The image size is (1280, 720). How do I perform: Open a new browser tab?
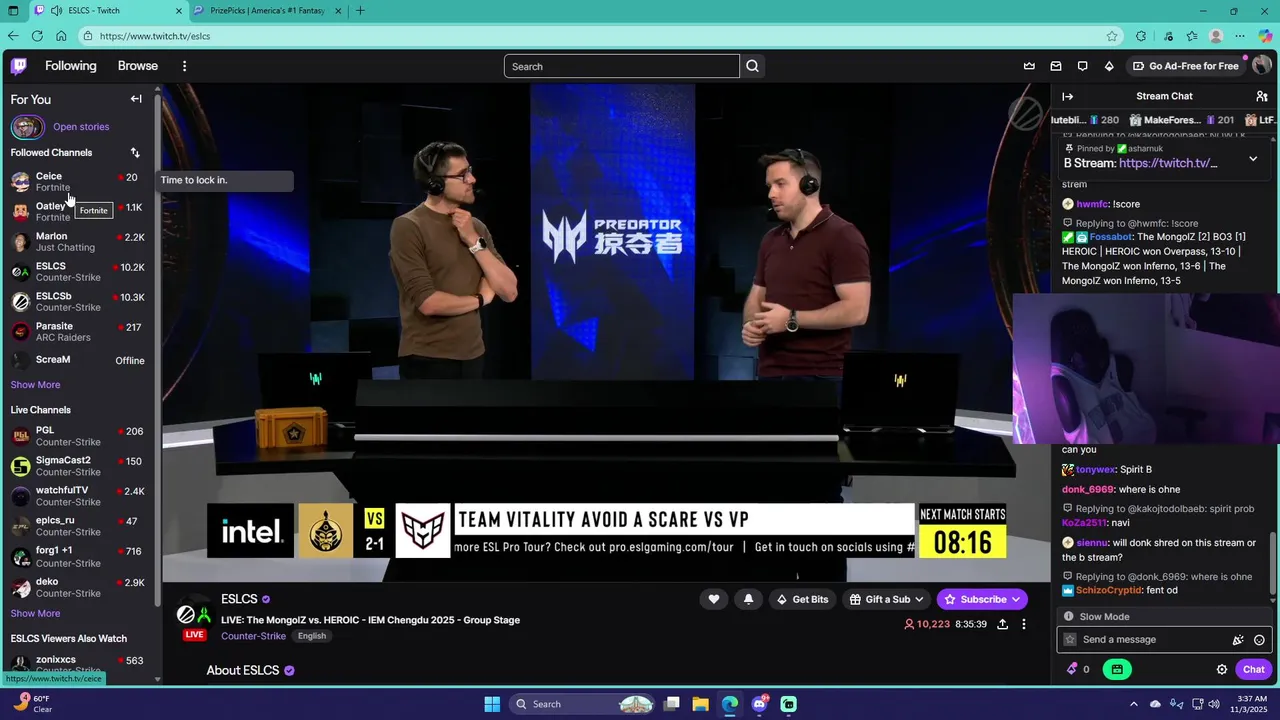360,11
